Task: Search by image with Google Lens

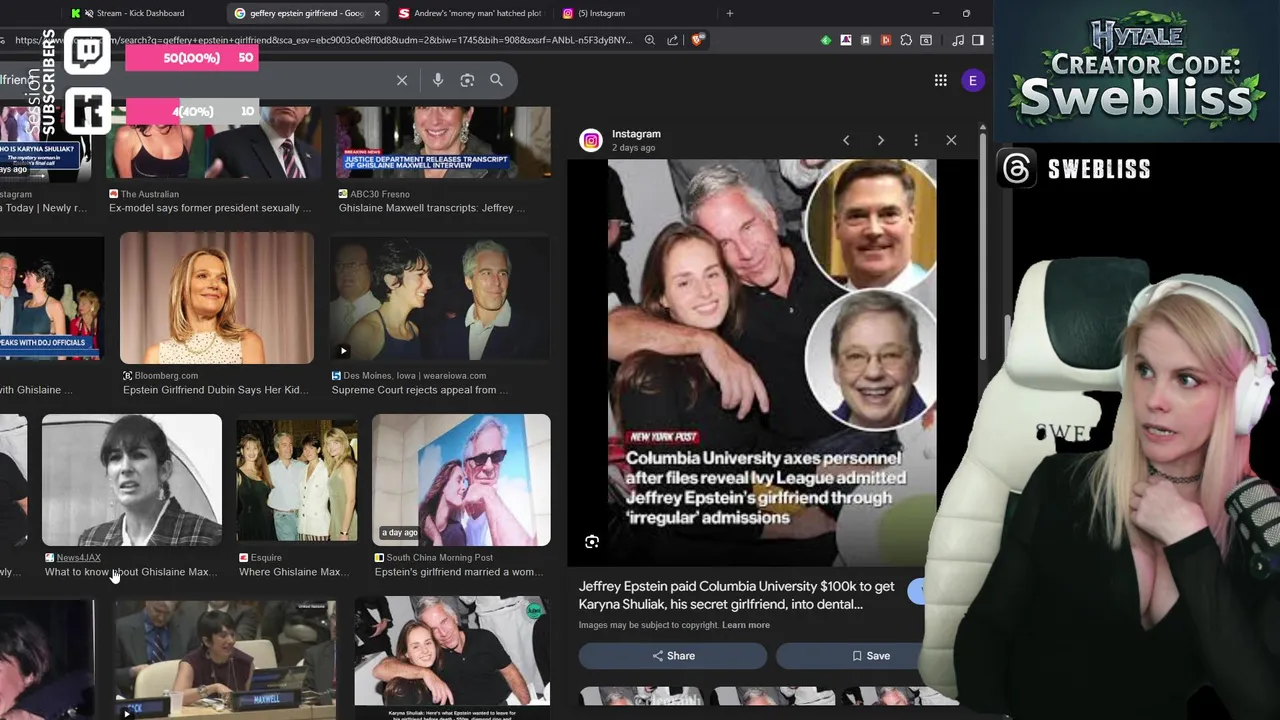Action: coord(467,80)
